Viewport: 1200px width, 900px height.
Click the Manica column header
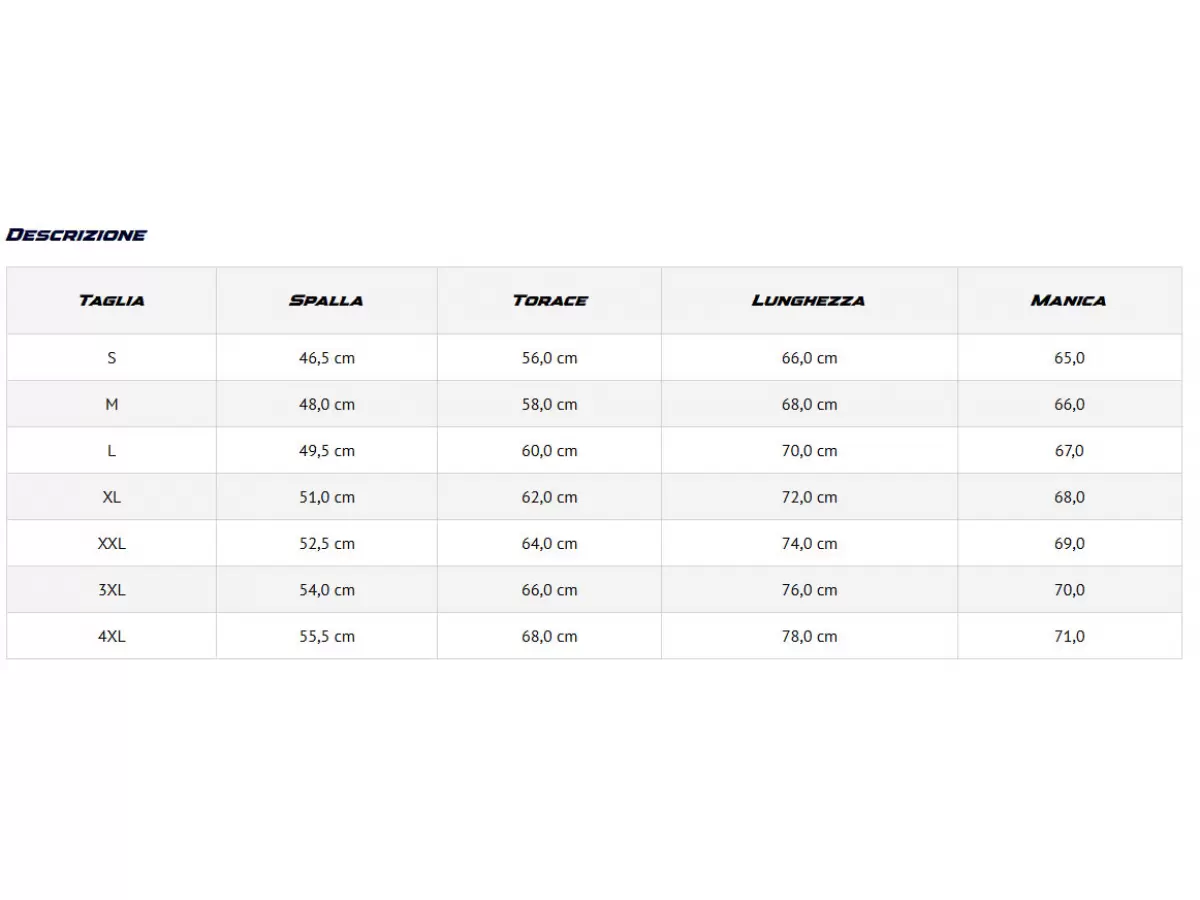(x=1069, y=300)
